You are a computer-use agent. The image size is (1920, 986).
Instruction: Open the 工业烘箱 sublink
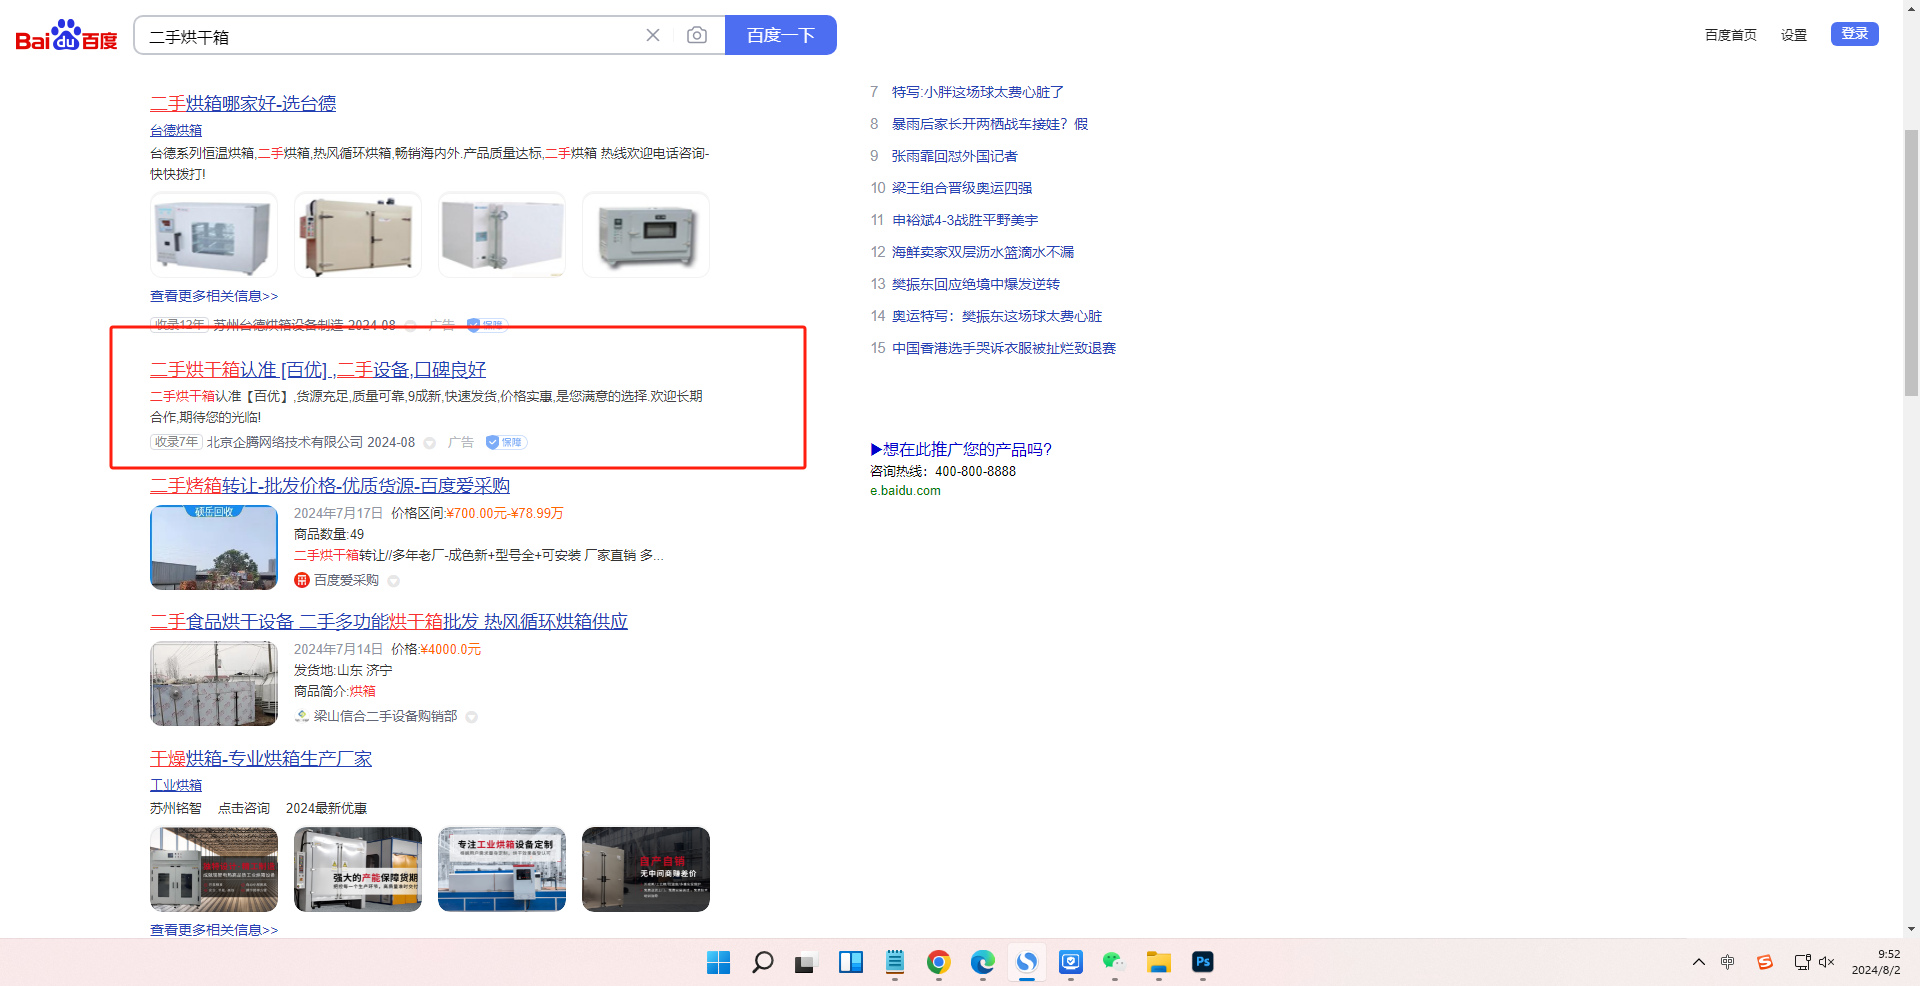(x=176, y=785)
